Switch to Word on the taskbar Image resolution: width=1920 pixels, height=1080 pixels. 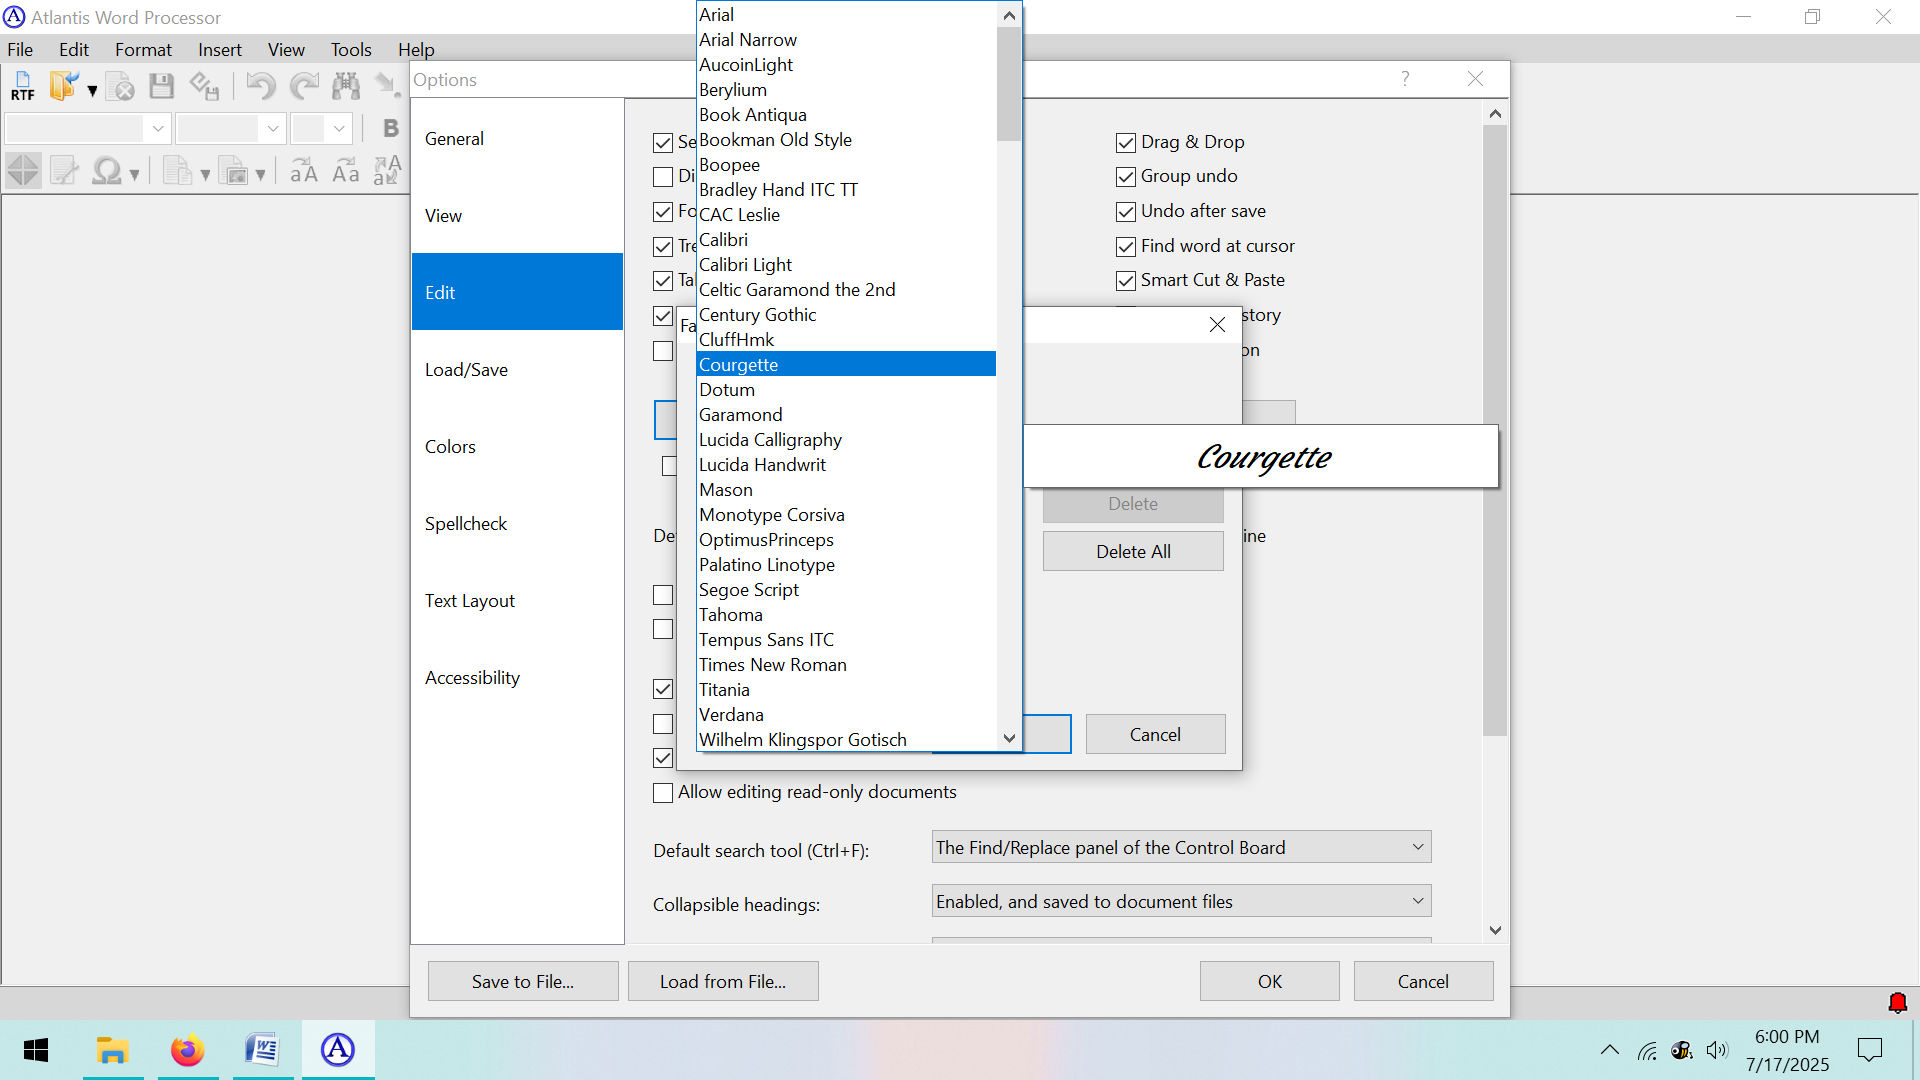coord(262,1050)
